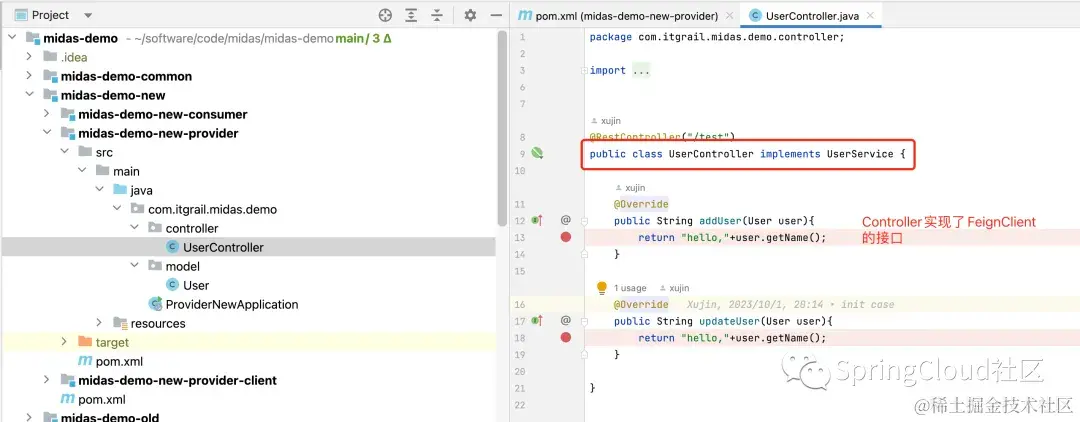
Task: Open the Project view dropdown
Action: pos(87,15)
